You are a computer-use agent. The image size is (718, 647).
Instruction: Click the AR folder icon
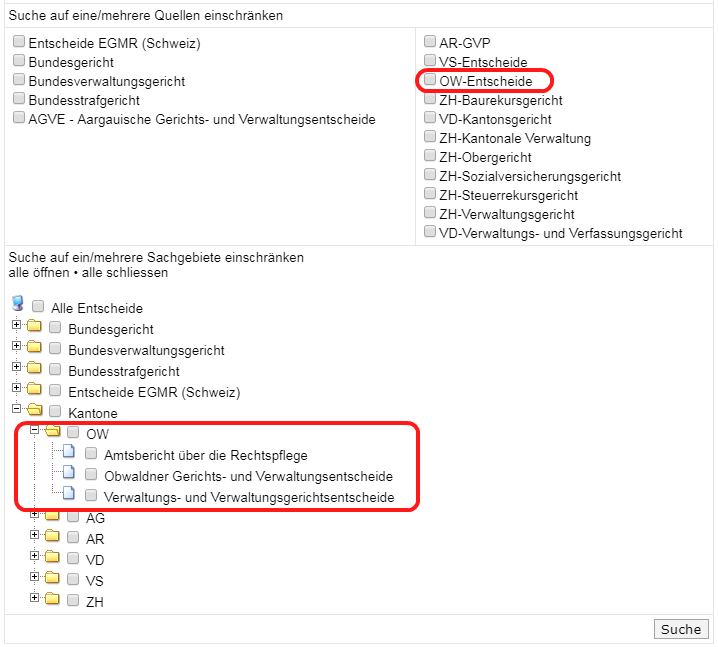point(52,536)
